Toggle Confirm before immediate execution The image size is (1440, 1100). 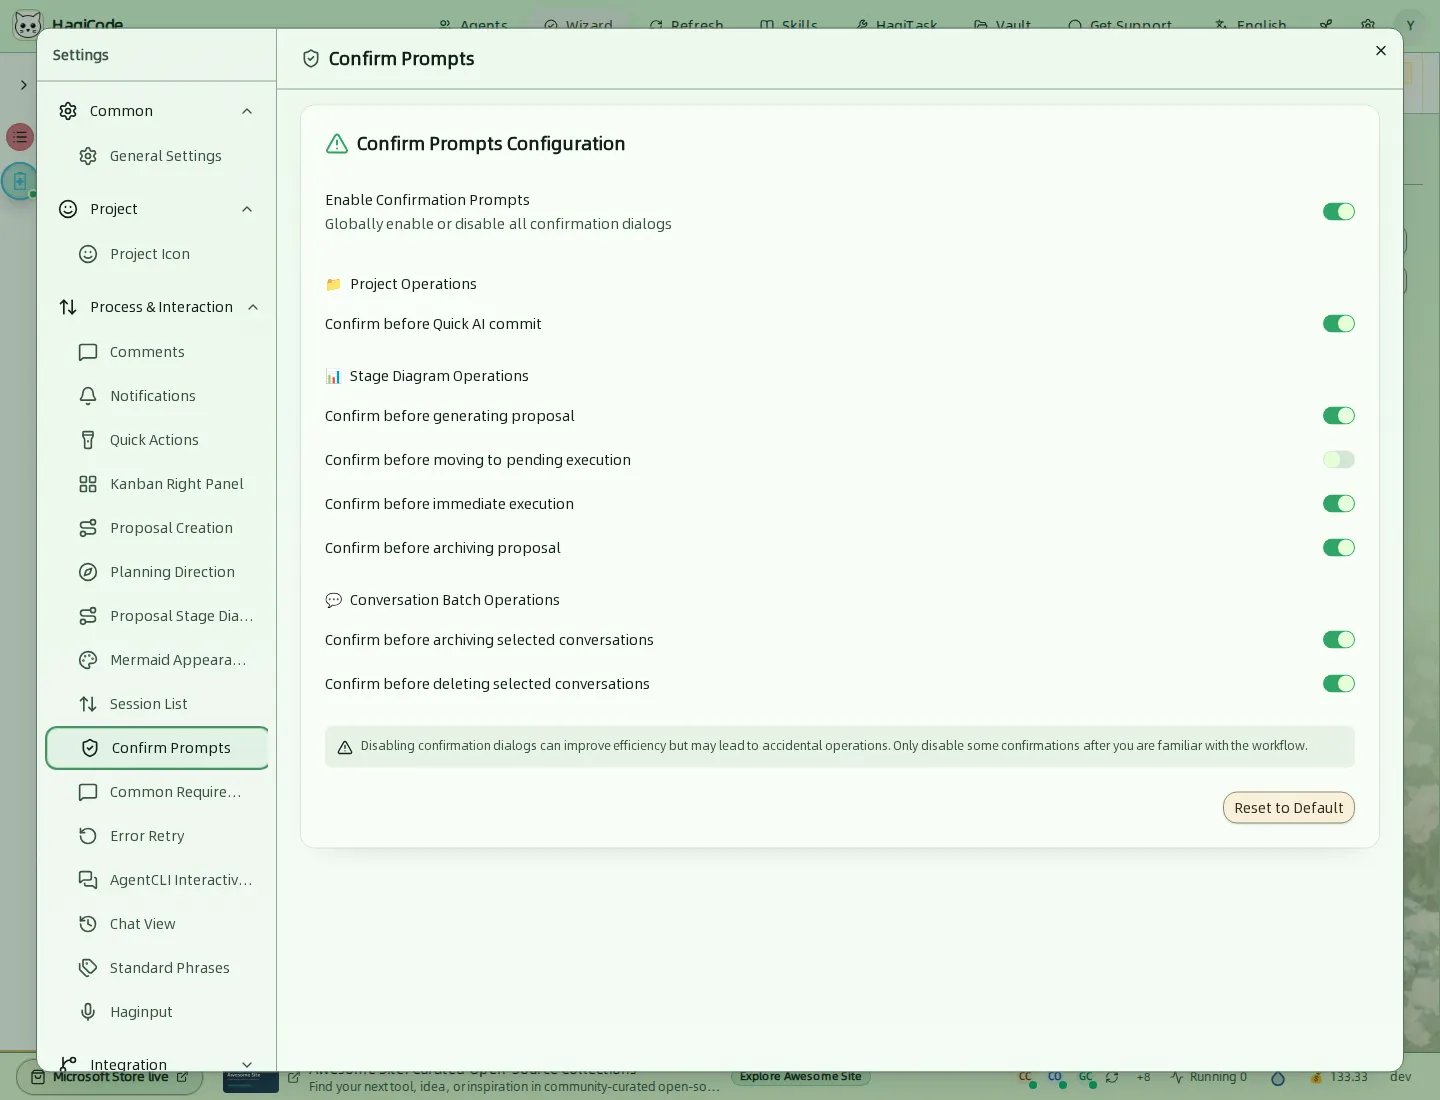click(1338, 503)
